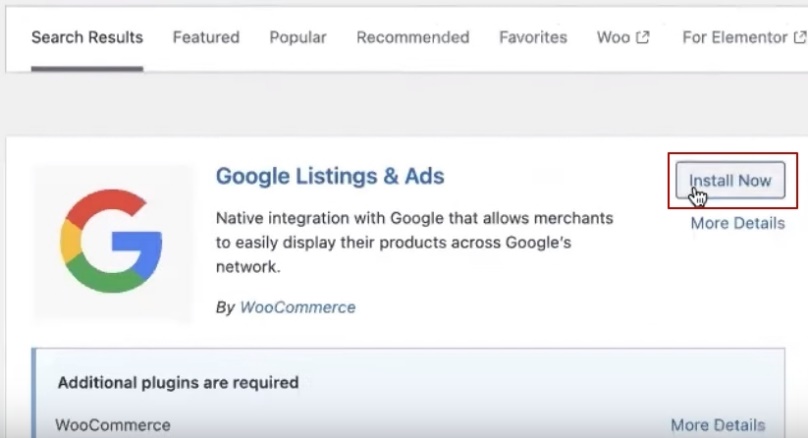
Task: Click the plugin description paragraph text
Action: [414, 242]
